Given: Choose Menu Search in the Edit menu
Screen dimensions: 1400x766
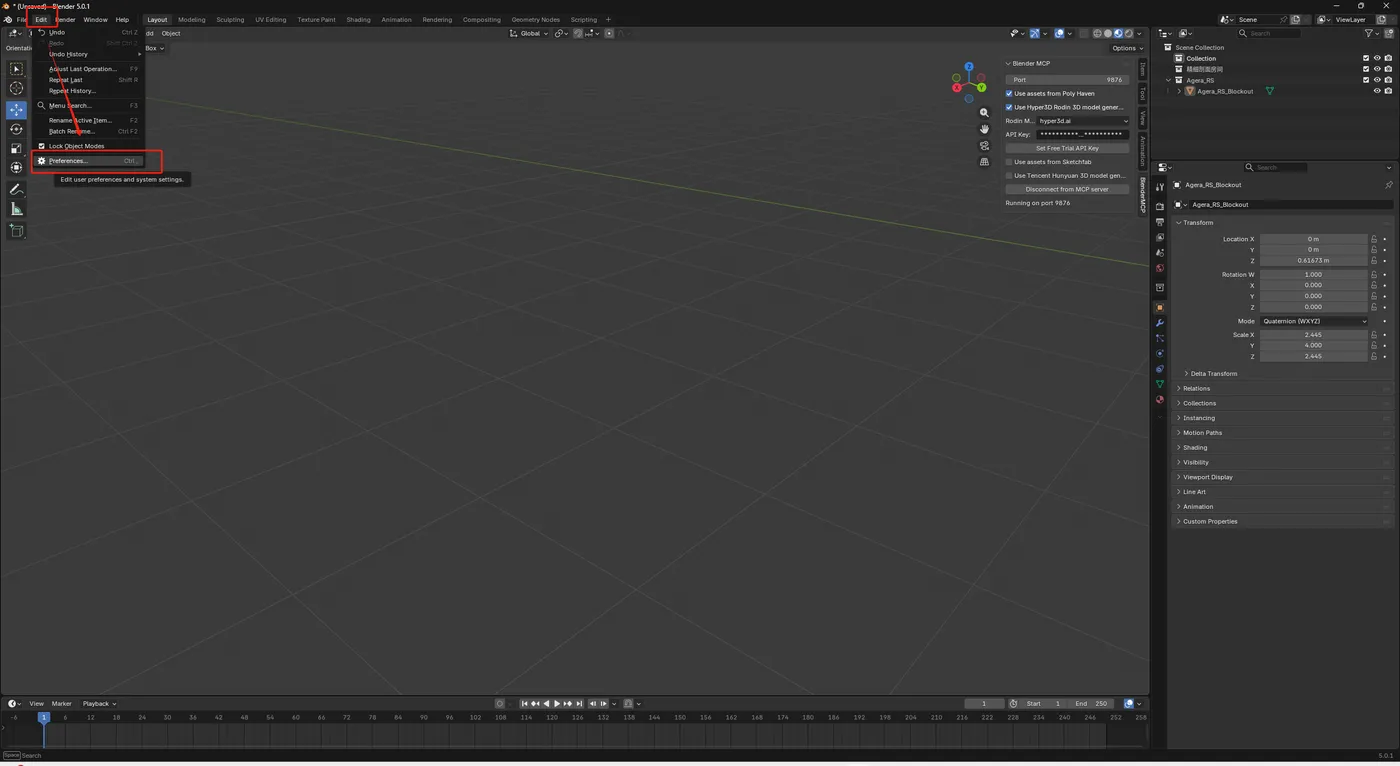Looking at the screenshot, I should tap(90, 105).
